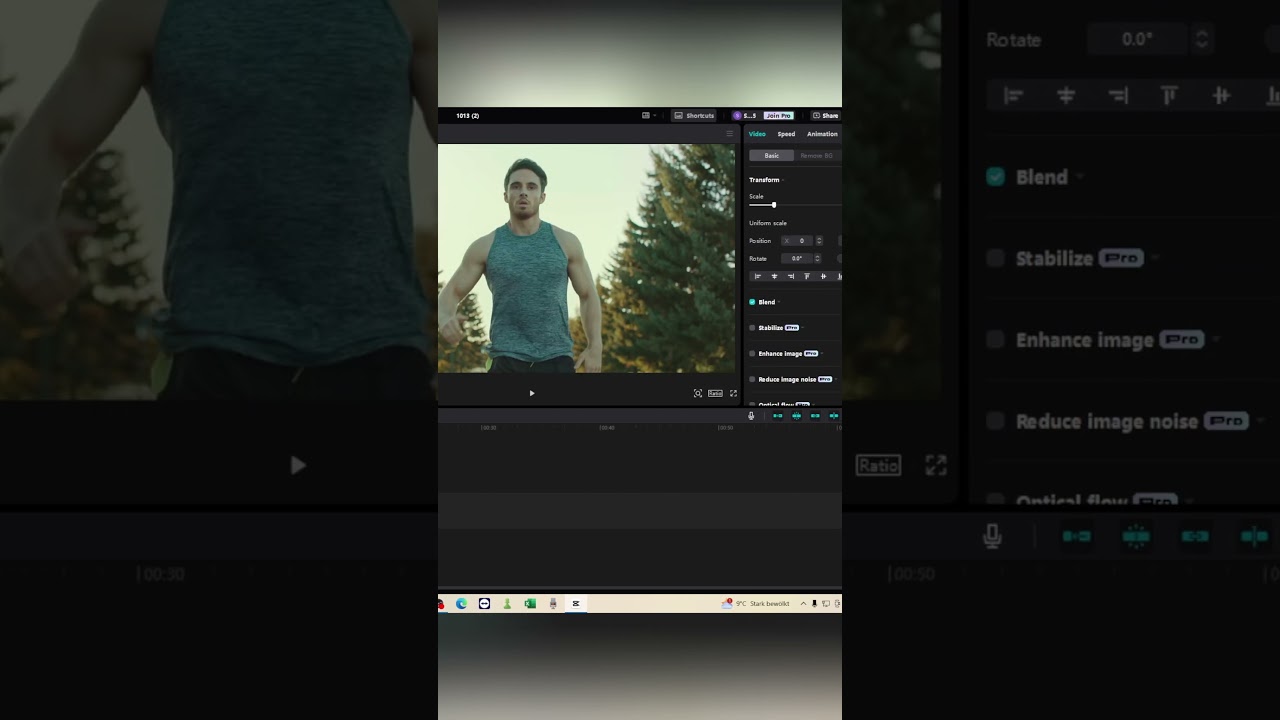
Task: Open the layout switcher icon in top bar
Action: [x=646, y=116]
